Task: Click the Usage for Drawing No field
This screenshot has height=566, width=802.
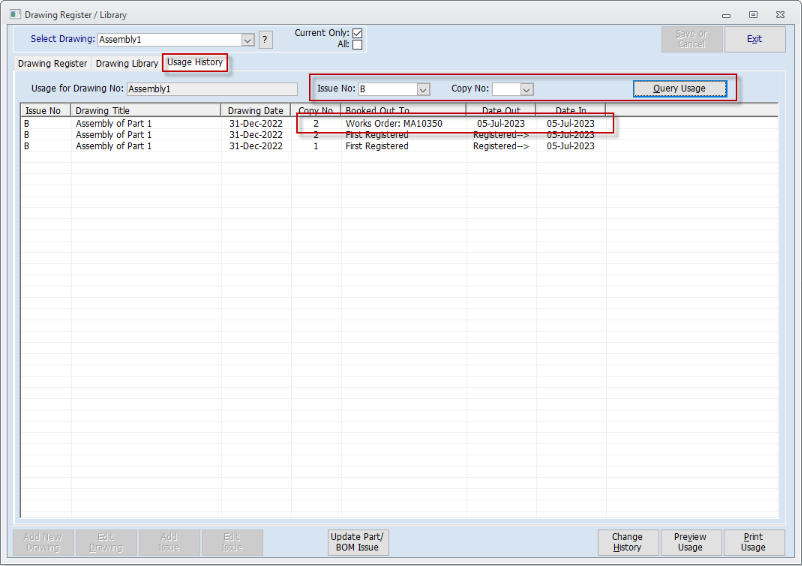Action: [x=211, y=89]
